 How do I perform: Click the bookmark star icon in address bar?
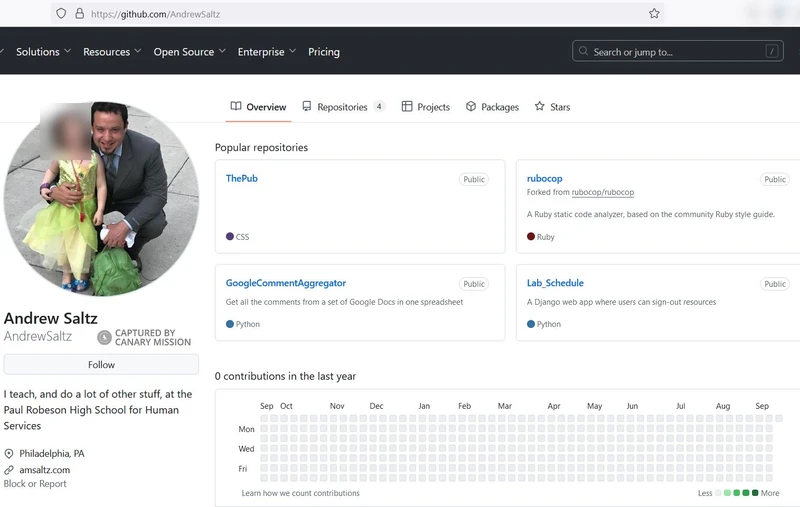tap(654, 14)
